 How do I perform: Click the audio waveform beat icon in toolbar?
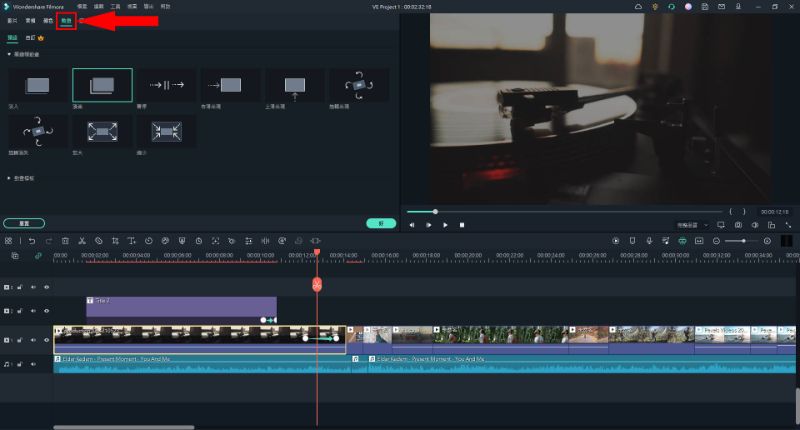(x=265, y=241)
